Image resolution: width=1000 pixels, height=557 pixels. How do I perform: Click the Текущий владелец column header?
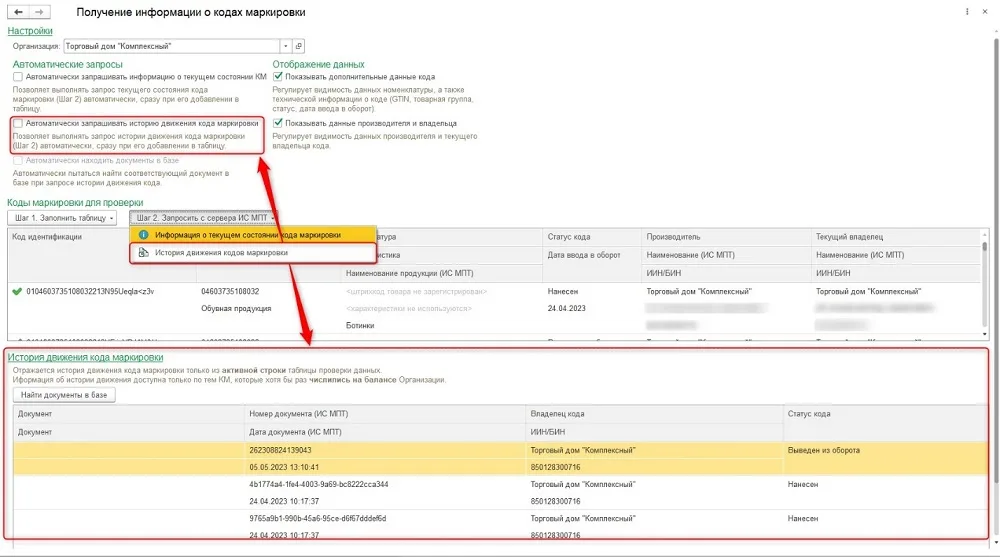click(849, 237)
